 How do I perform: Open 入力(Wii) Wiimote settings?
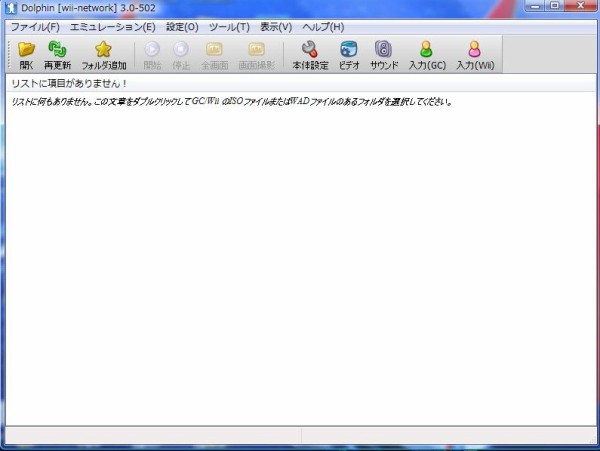[475, 55]
